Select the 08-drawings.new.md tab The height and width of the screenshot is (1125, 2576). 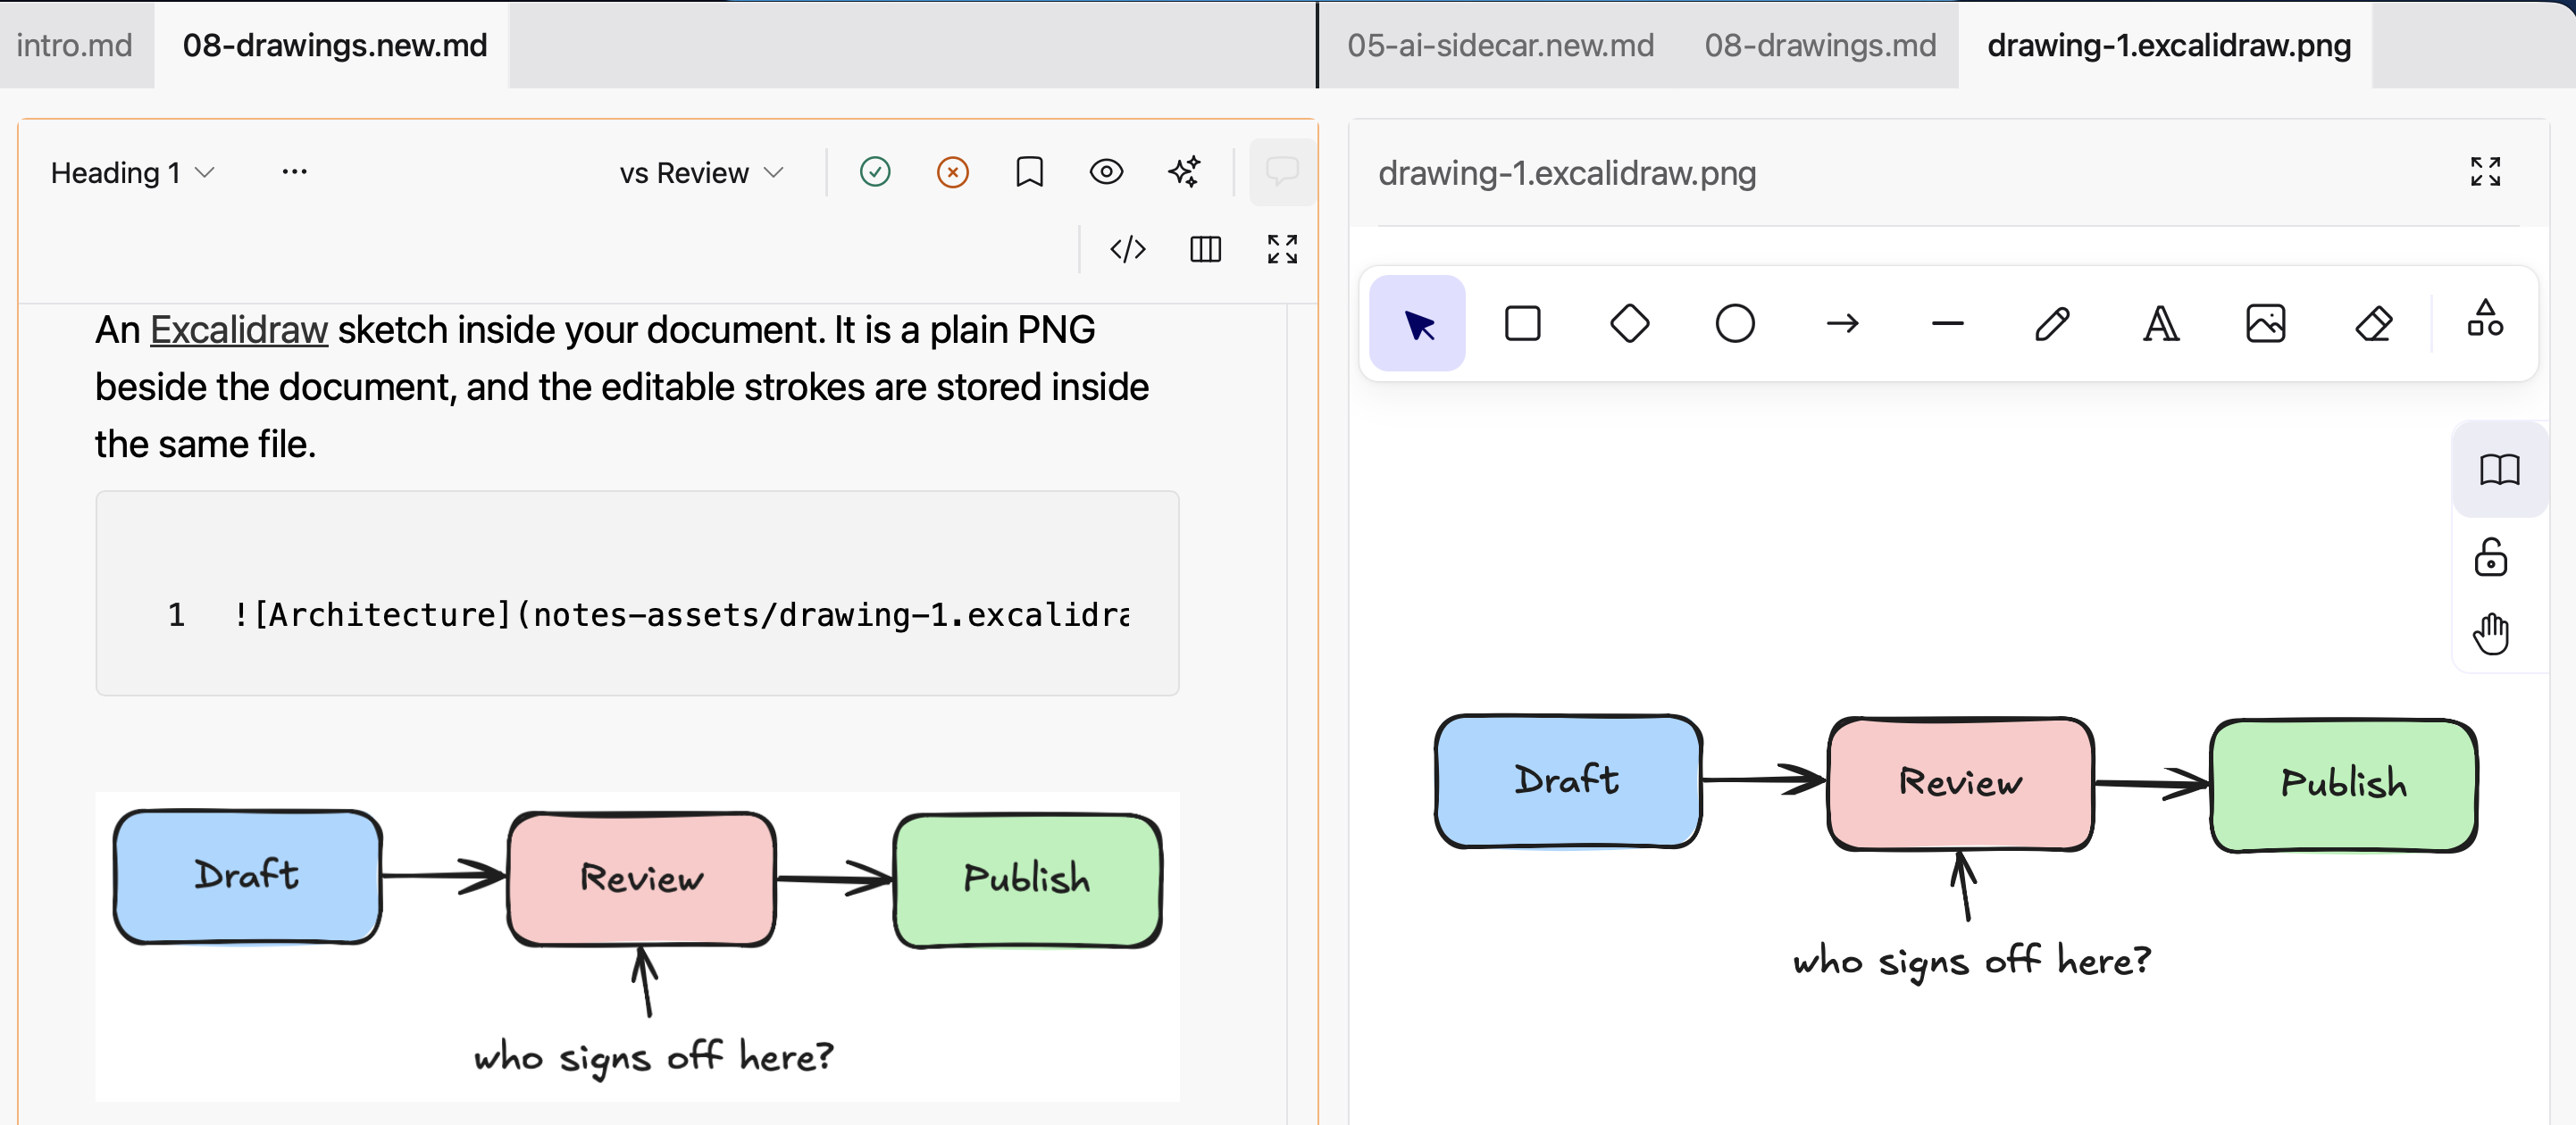pyautogui.click(x=334, y=45)
